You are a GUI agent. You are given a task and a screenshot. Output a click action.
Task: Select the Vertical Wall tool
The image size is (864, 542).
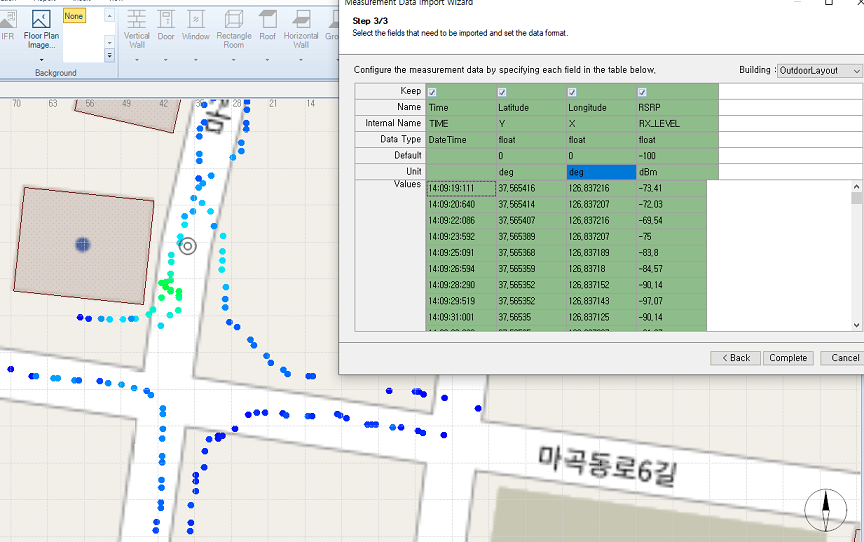(x=137, y=30)
